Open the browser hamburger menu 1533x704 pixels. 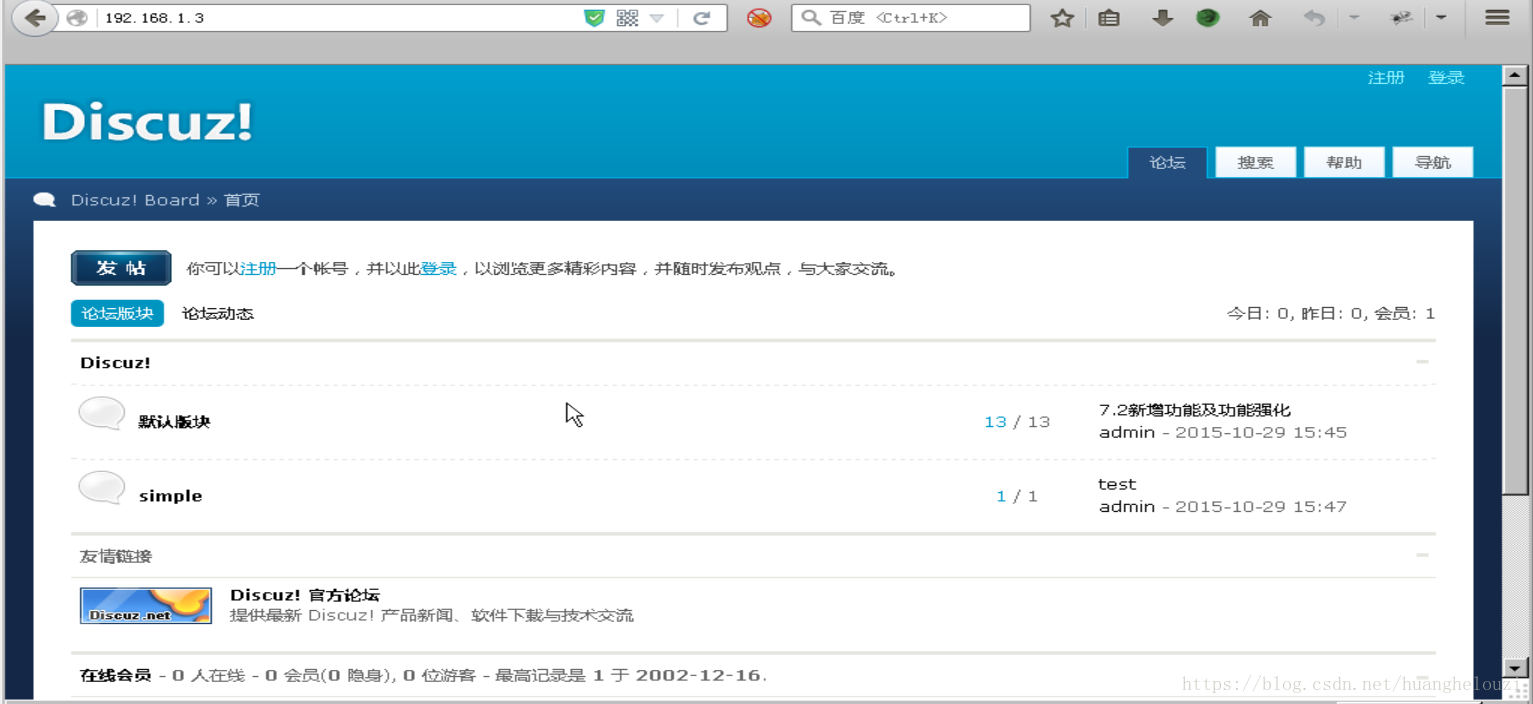tap(1497, 18)
